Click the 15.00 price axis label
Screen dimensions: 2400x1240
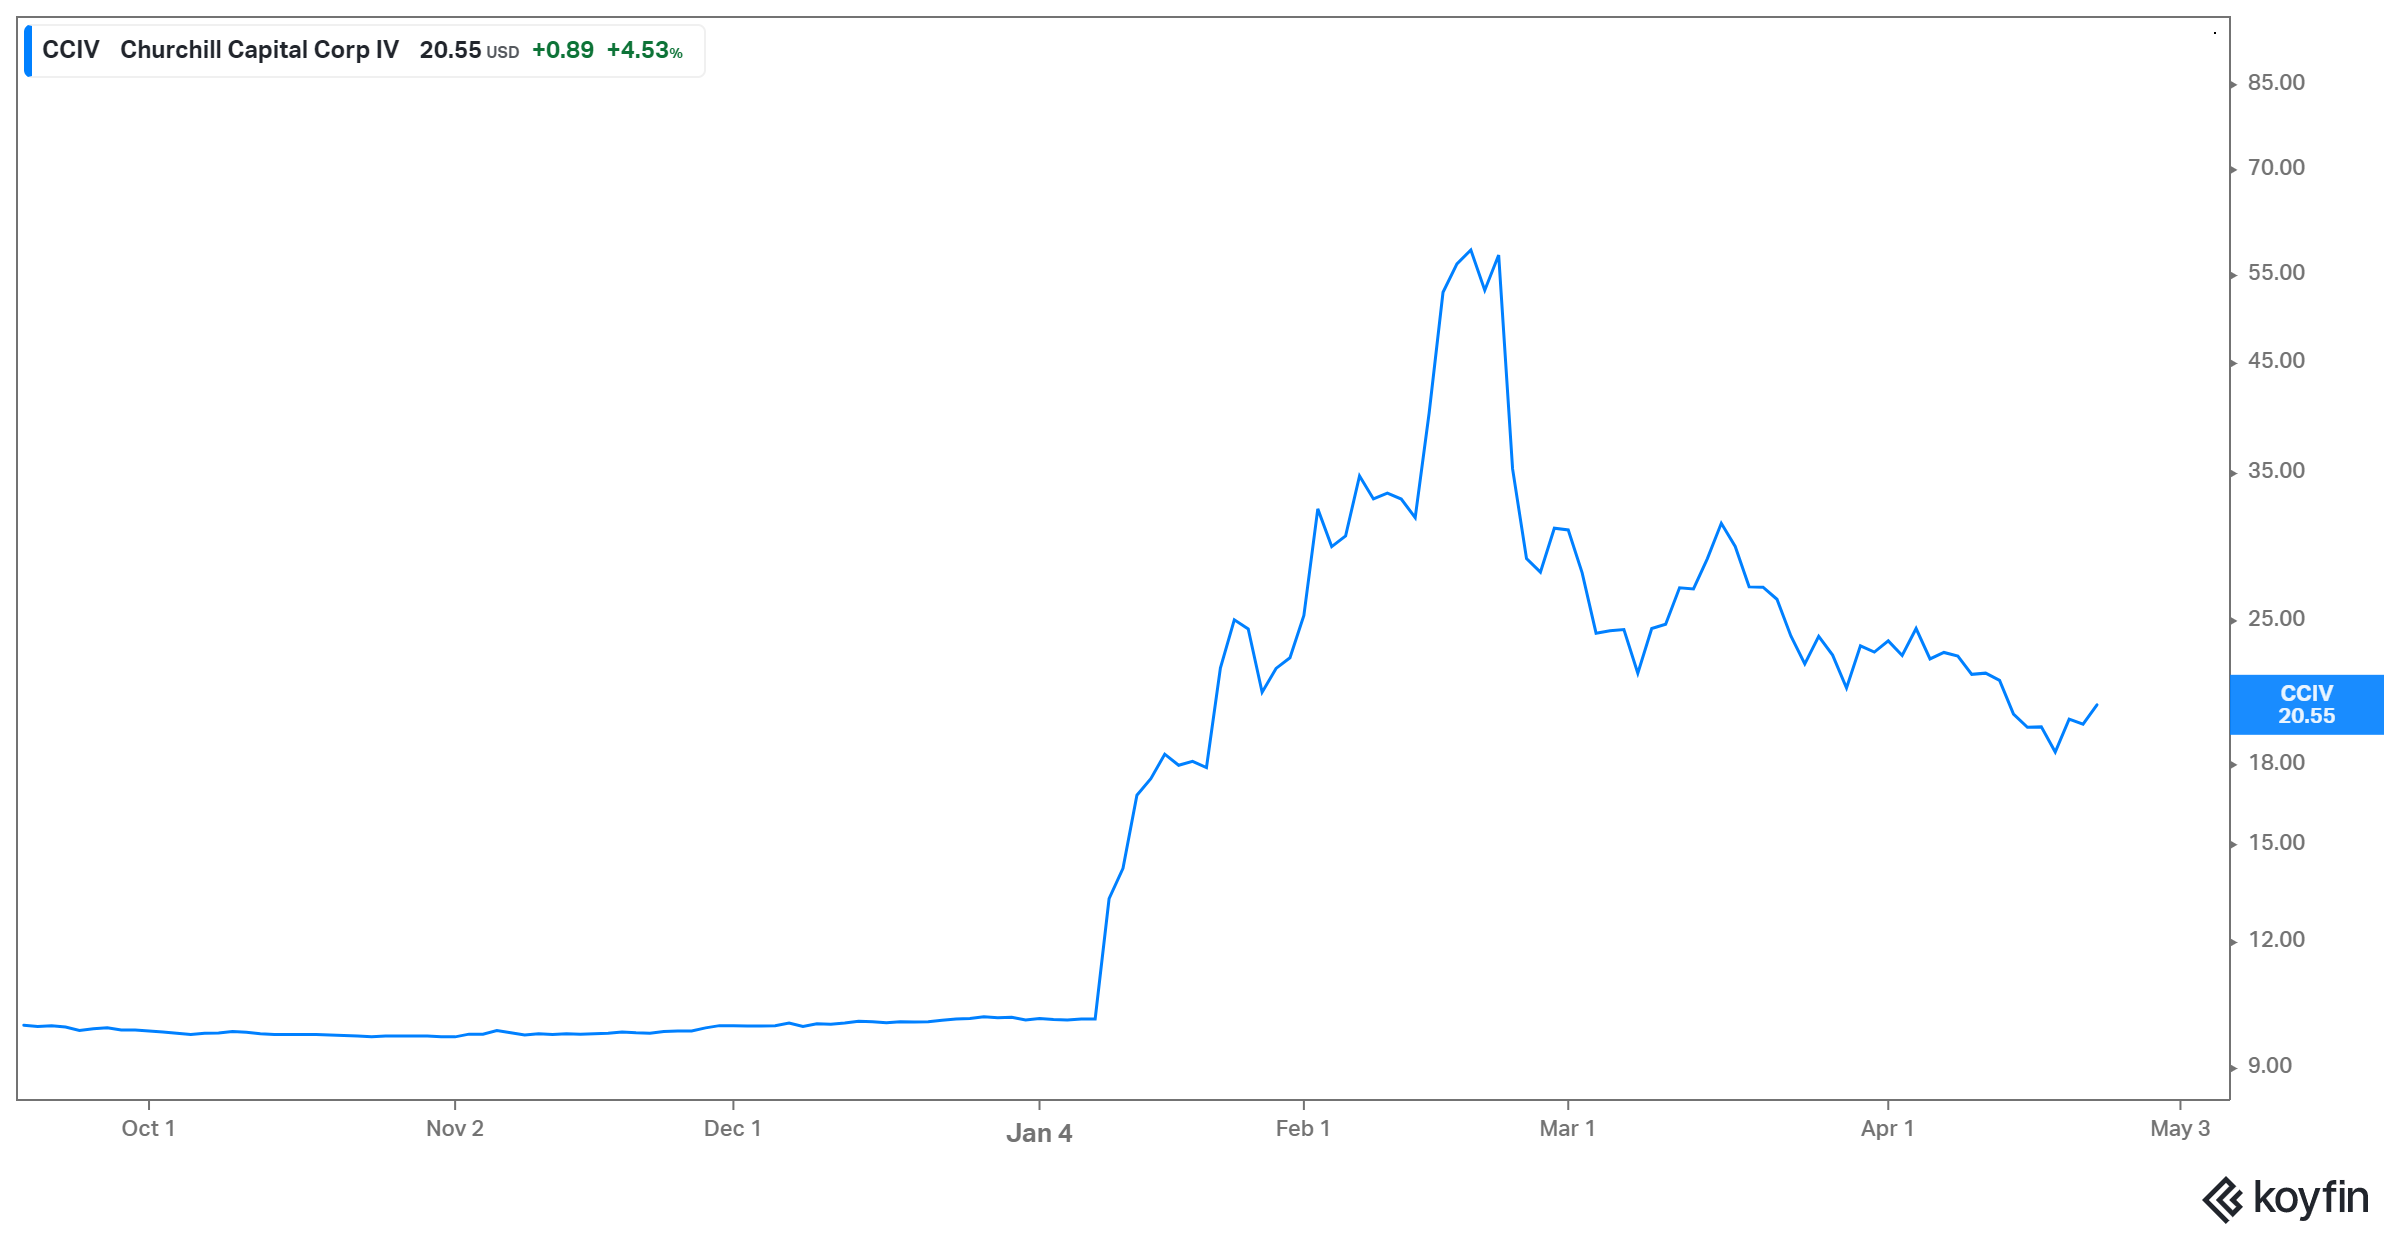[x=2276, y=843]
